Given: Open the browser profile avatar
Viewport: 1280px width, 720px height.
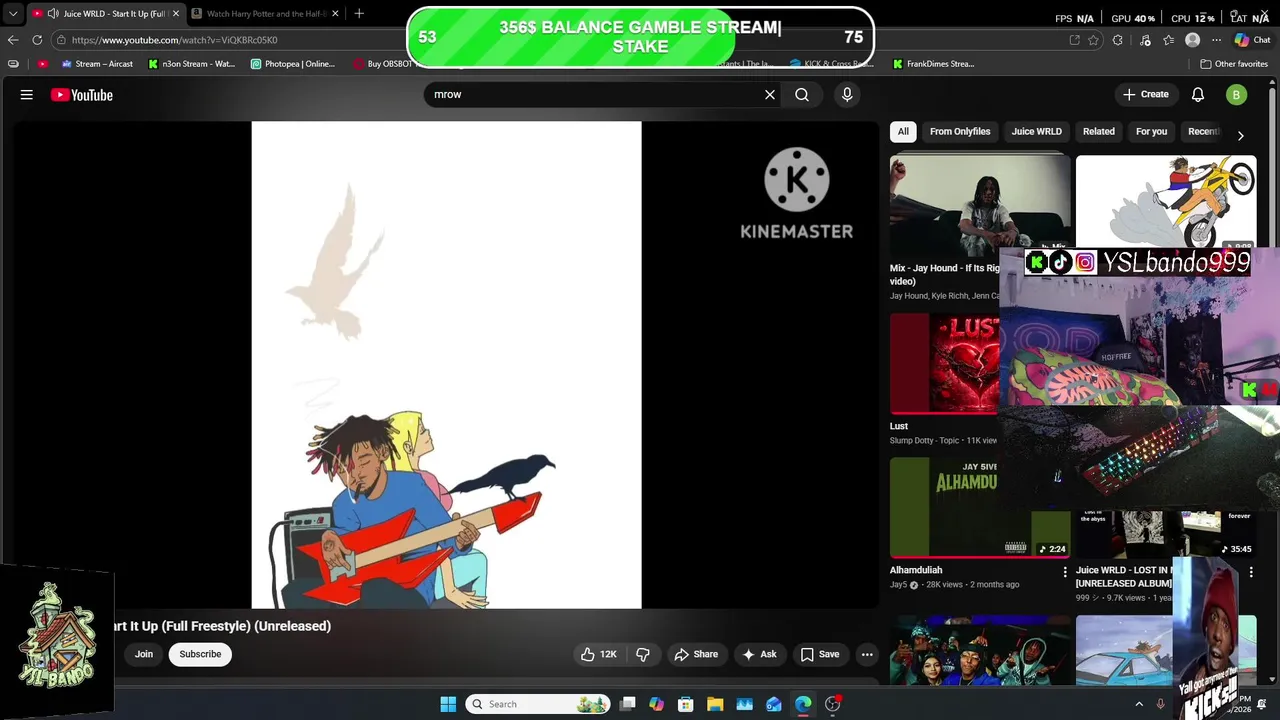Looking at the screenshot, I should (1192, 40).
